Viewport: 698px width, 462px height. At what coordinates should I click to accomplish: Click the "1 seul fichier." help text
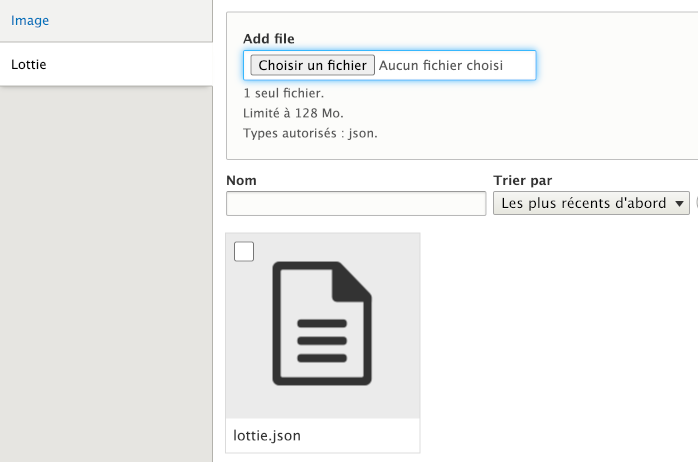pyautogui.click(x=282, y=93)
